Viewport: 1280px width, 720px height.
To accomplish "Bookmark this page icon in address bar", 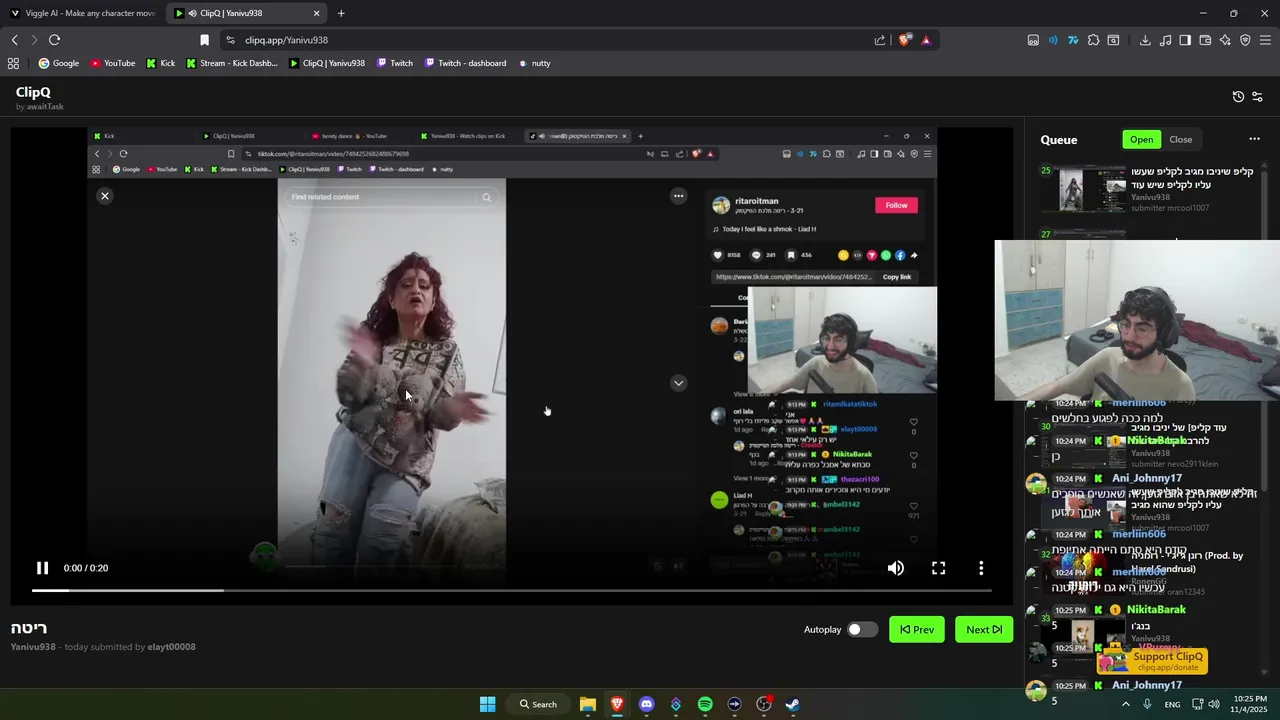I will pyautogui.click(x=204, y=40).
